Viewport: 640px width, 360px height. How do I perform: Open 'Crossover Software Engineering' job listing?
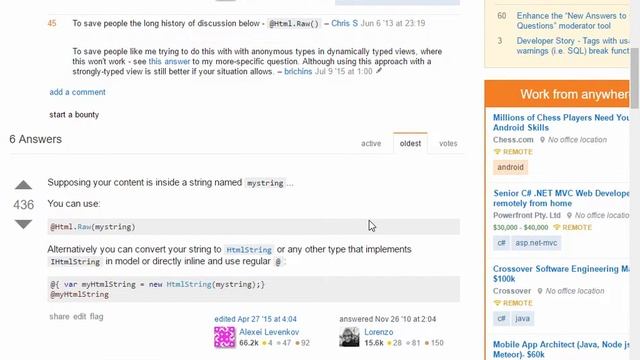pyautogui.click(x=561, y=273)
